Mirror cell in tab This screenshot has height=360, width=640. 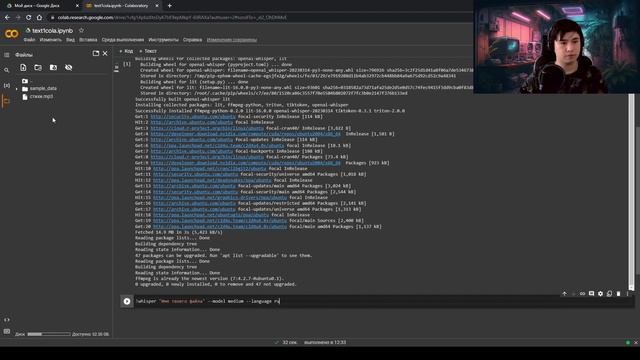[609, 293]
